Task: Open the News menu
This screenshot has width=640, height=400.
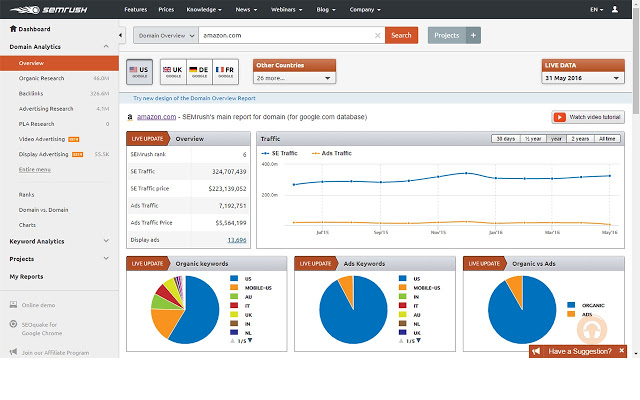Action: pyautogui.click(x=246, y=9)
